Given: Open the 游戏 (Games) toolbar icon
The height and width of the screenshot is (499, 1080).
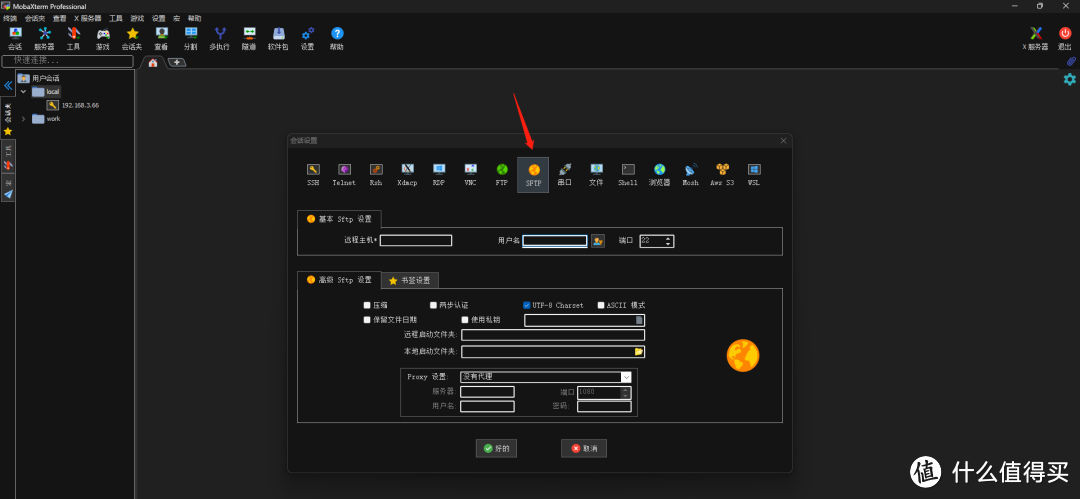Looking at the screenshot, I should click(103, 39).
